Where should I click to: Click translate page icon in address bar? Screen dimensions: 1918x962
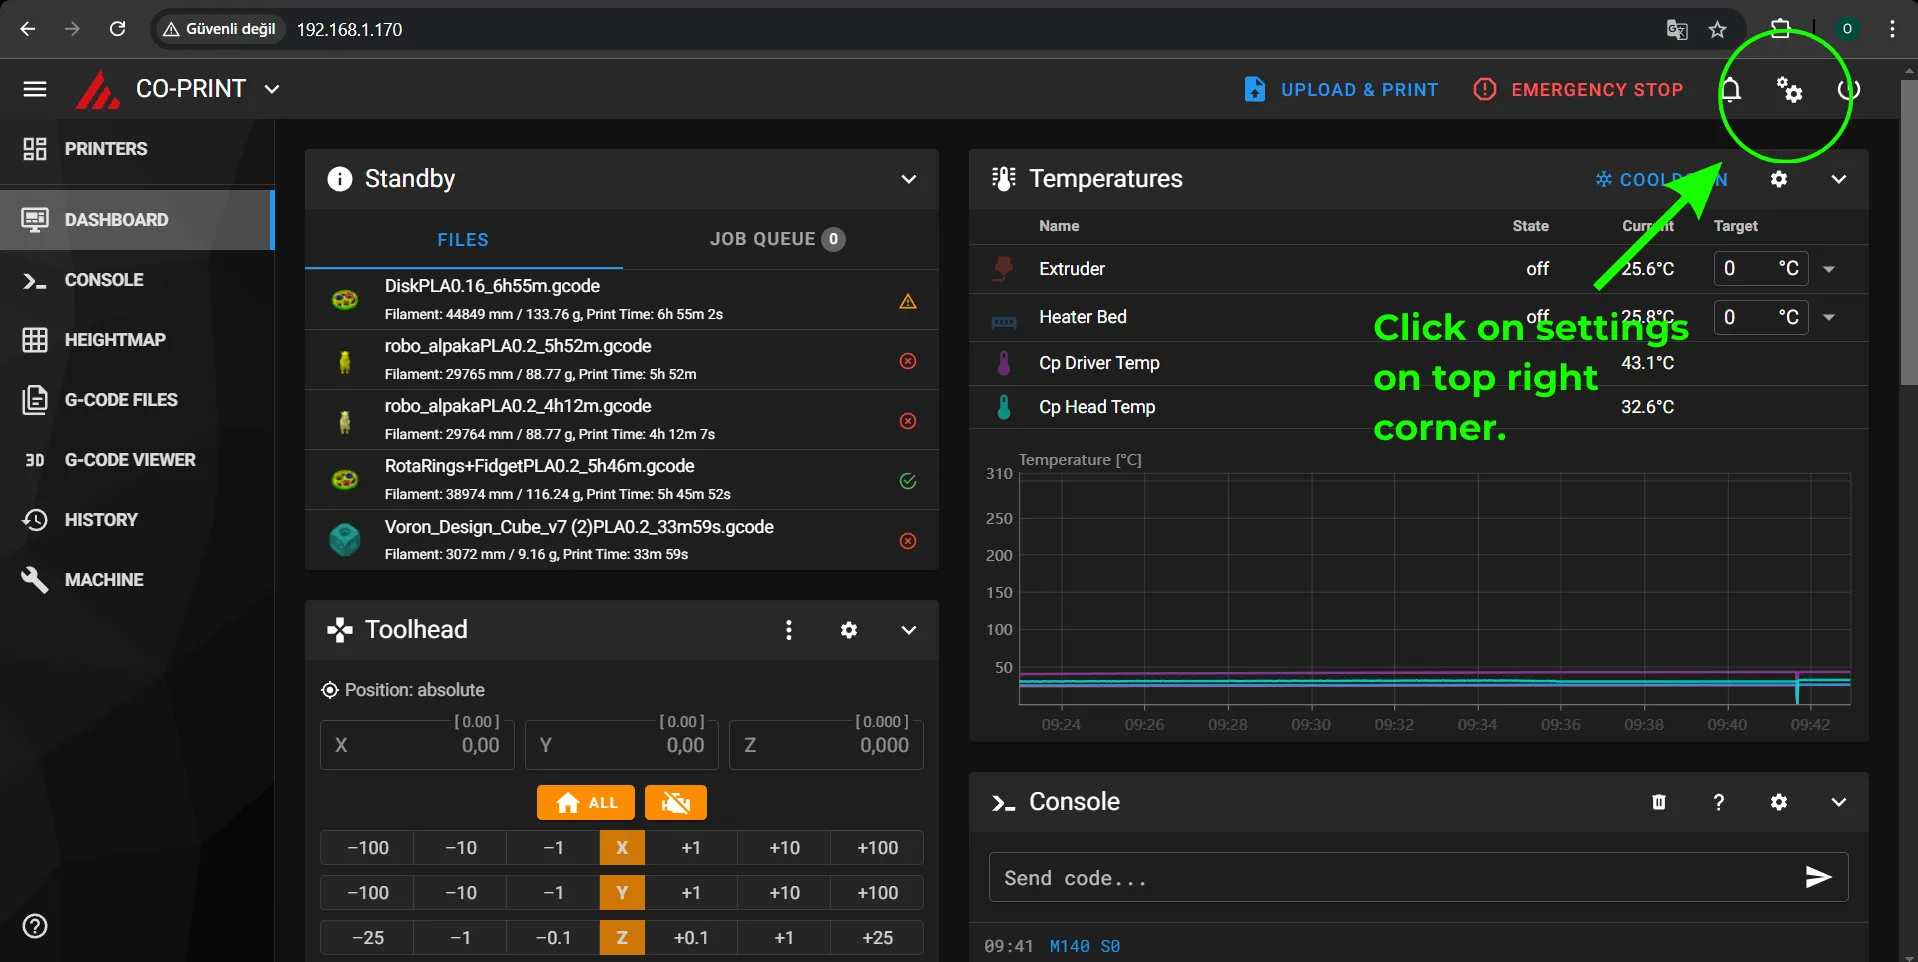pyautogui.click(x=1677, y=29)
